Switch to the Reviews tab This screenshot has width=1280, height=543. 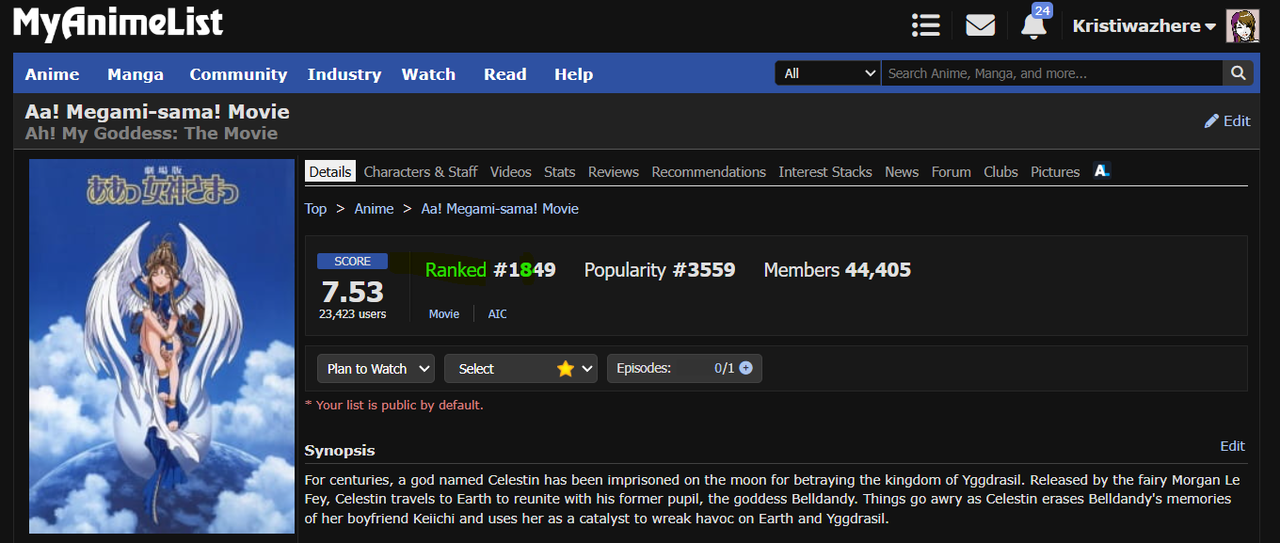point(613,172)
